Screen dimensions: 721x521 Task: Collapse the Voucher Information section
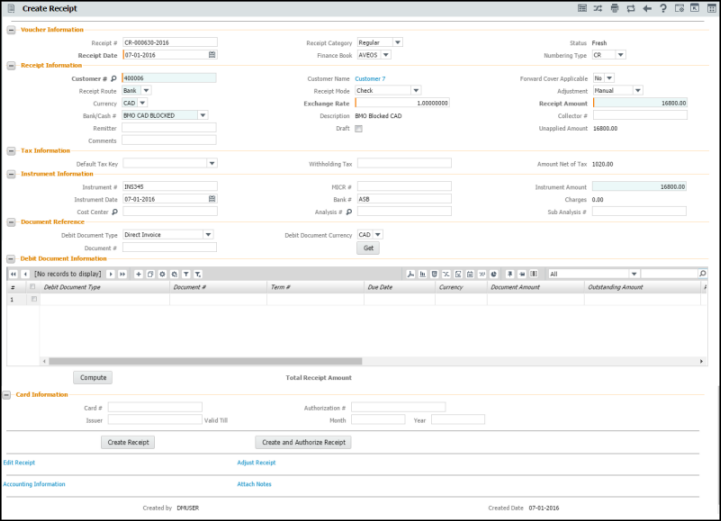click(11, 30)
